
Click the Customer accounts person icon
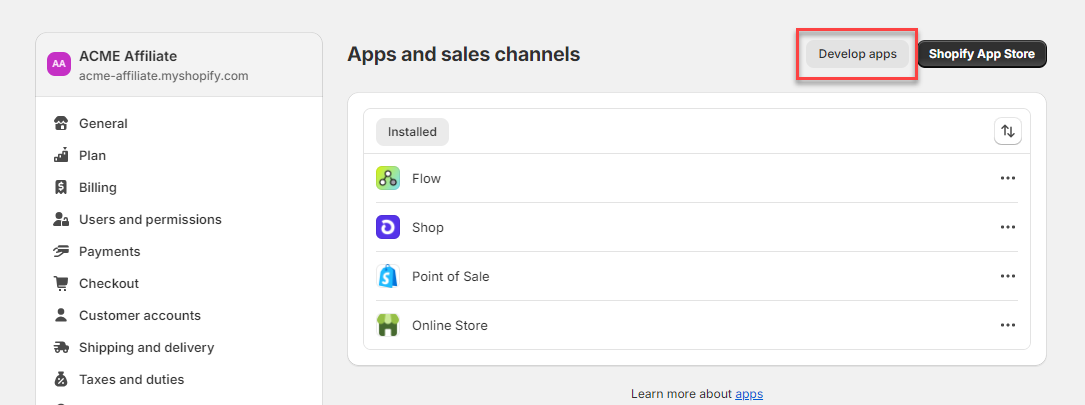tap(61, 315)
